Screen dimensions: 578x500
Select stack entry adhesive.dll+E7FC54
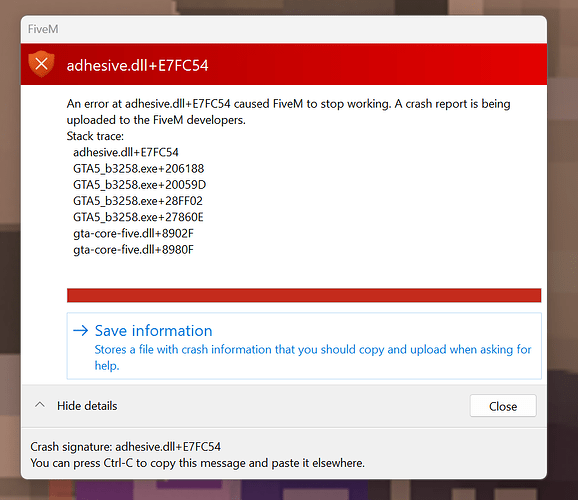126,152
